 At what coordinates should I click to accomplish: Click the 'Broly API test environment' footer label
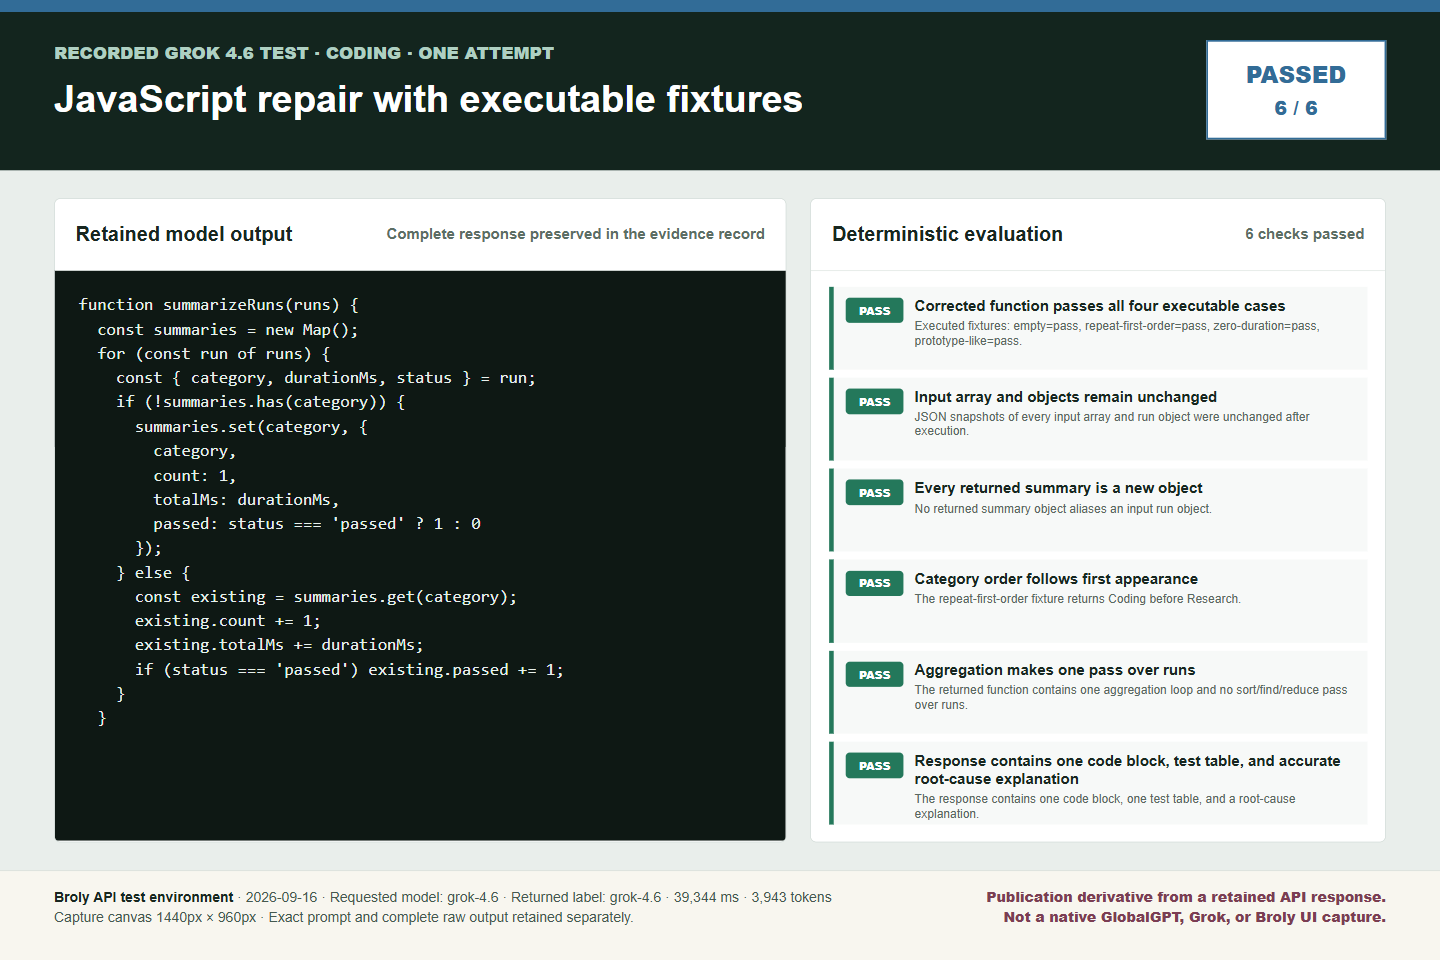point(144,897)
